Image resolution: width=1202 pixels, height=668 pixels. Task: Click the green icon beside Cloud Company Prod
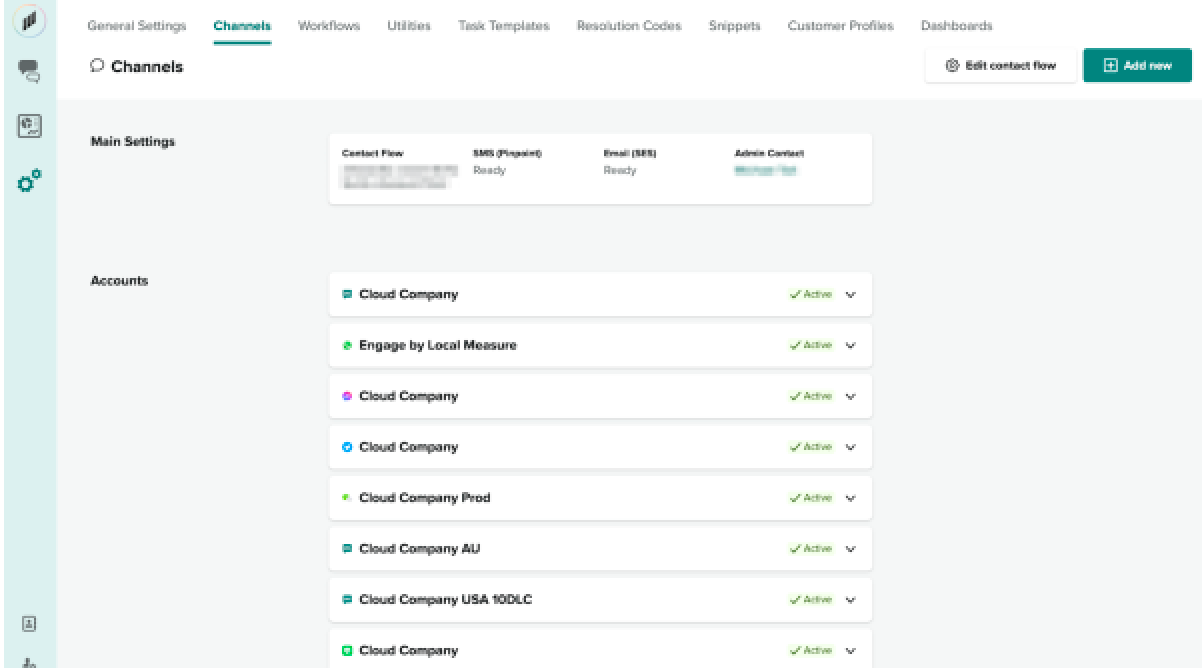347,498
